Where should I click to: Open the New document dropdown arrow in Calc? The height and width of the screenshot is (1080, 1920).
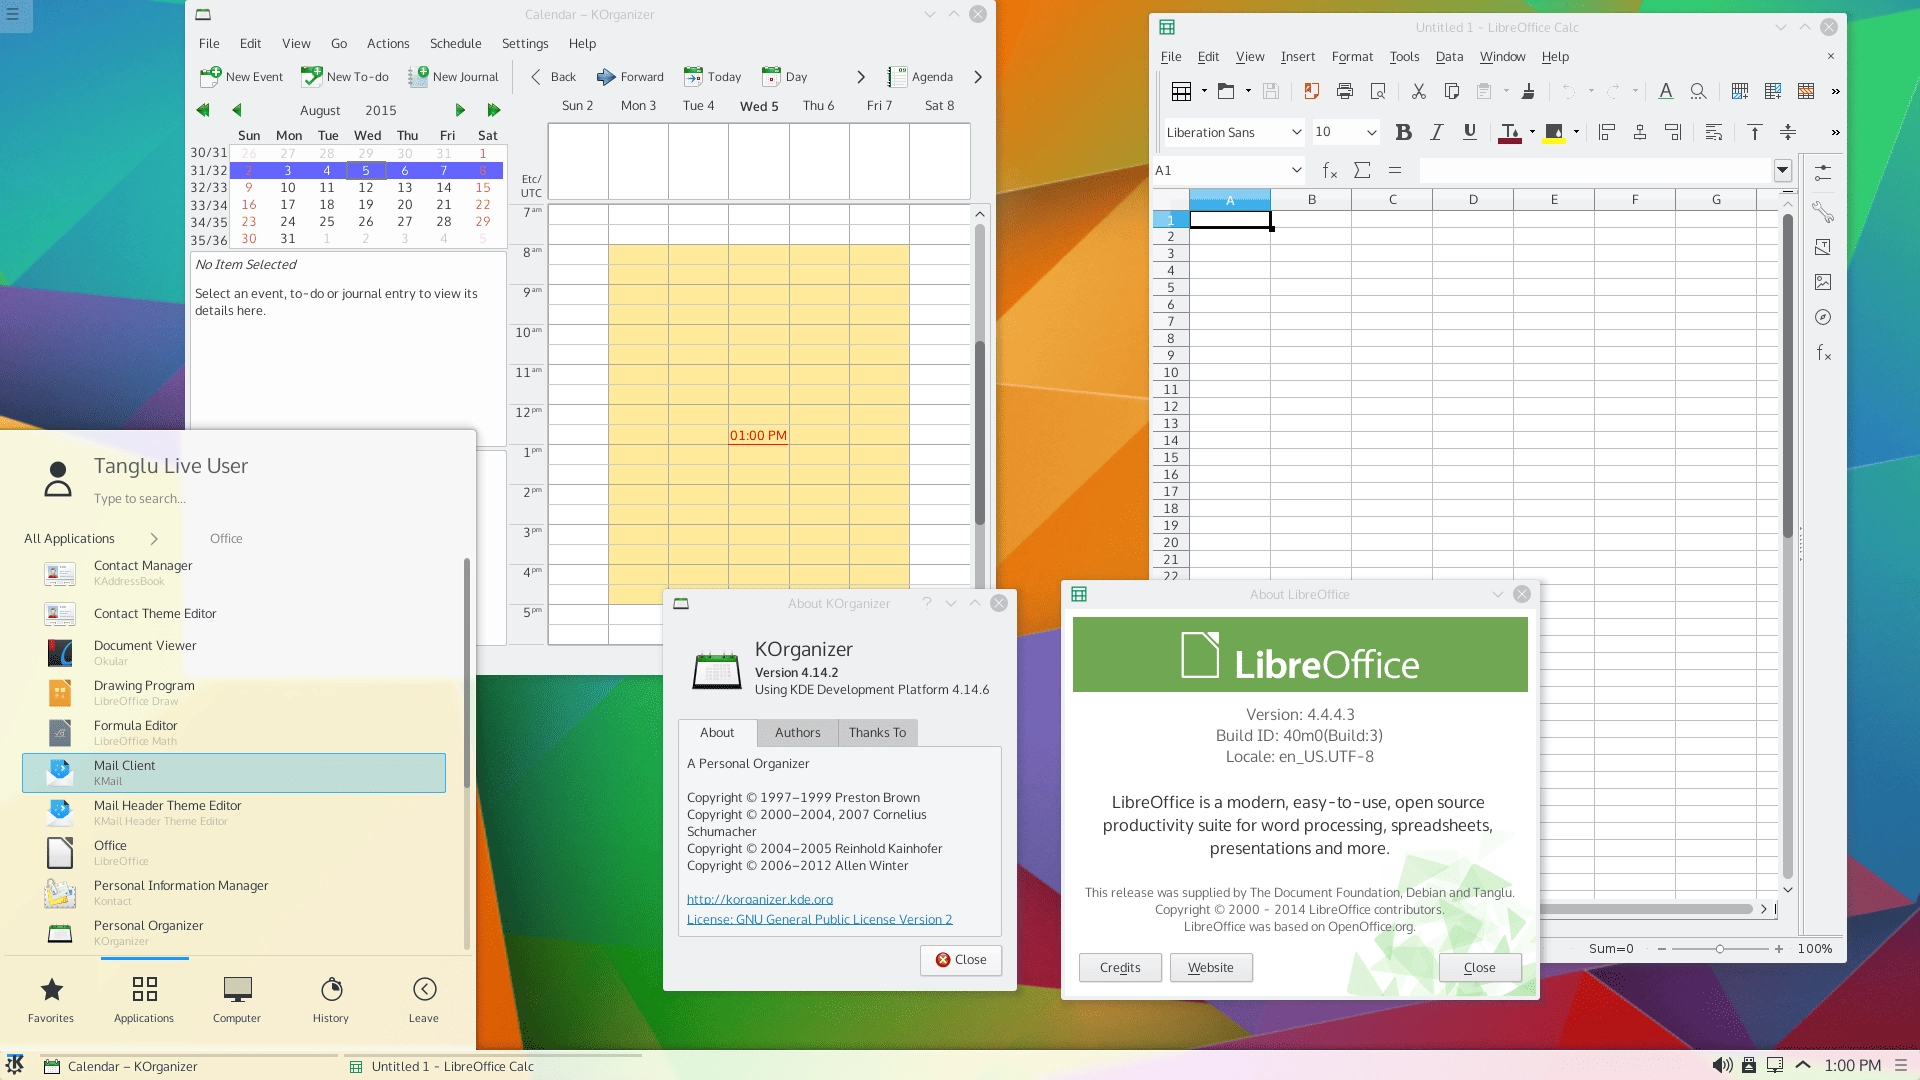1204,92
